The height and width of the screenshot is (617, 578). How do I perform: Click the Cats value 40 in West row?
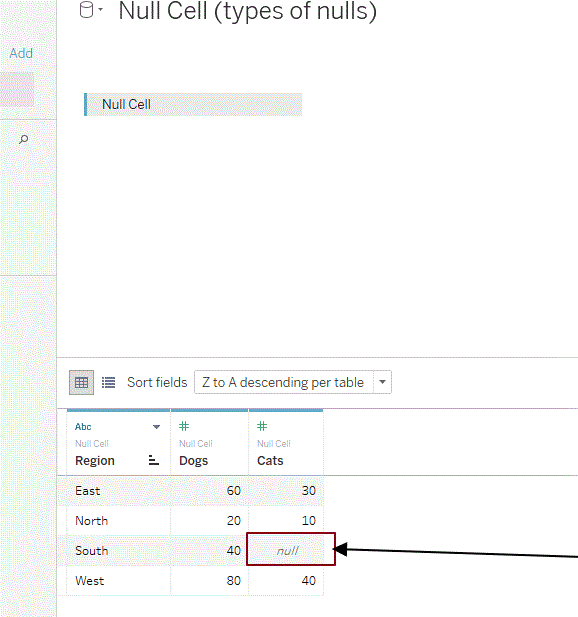click(309, 580)
